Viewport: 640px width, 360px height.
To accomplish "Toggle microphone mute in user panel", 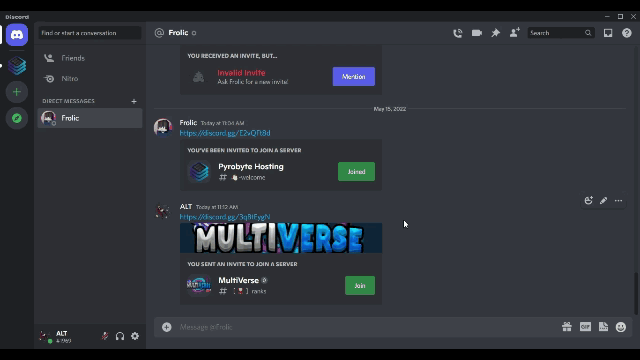I will click(x=105, y=336).
